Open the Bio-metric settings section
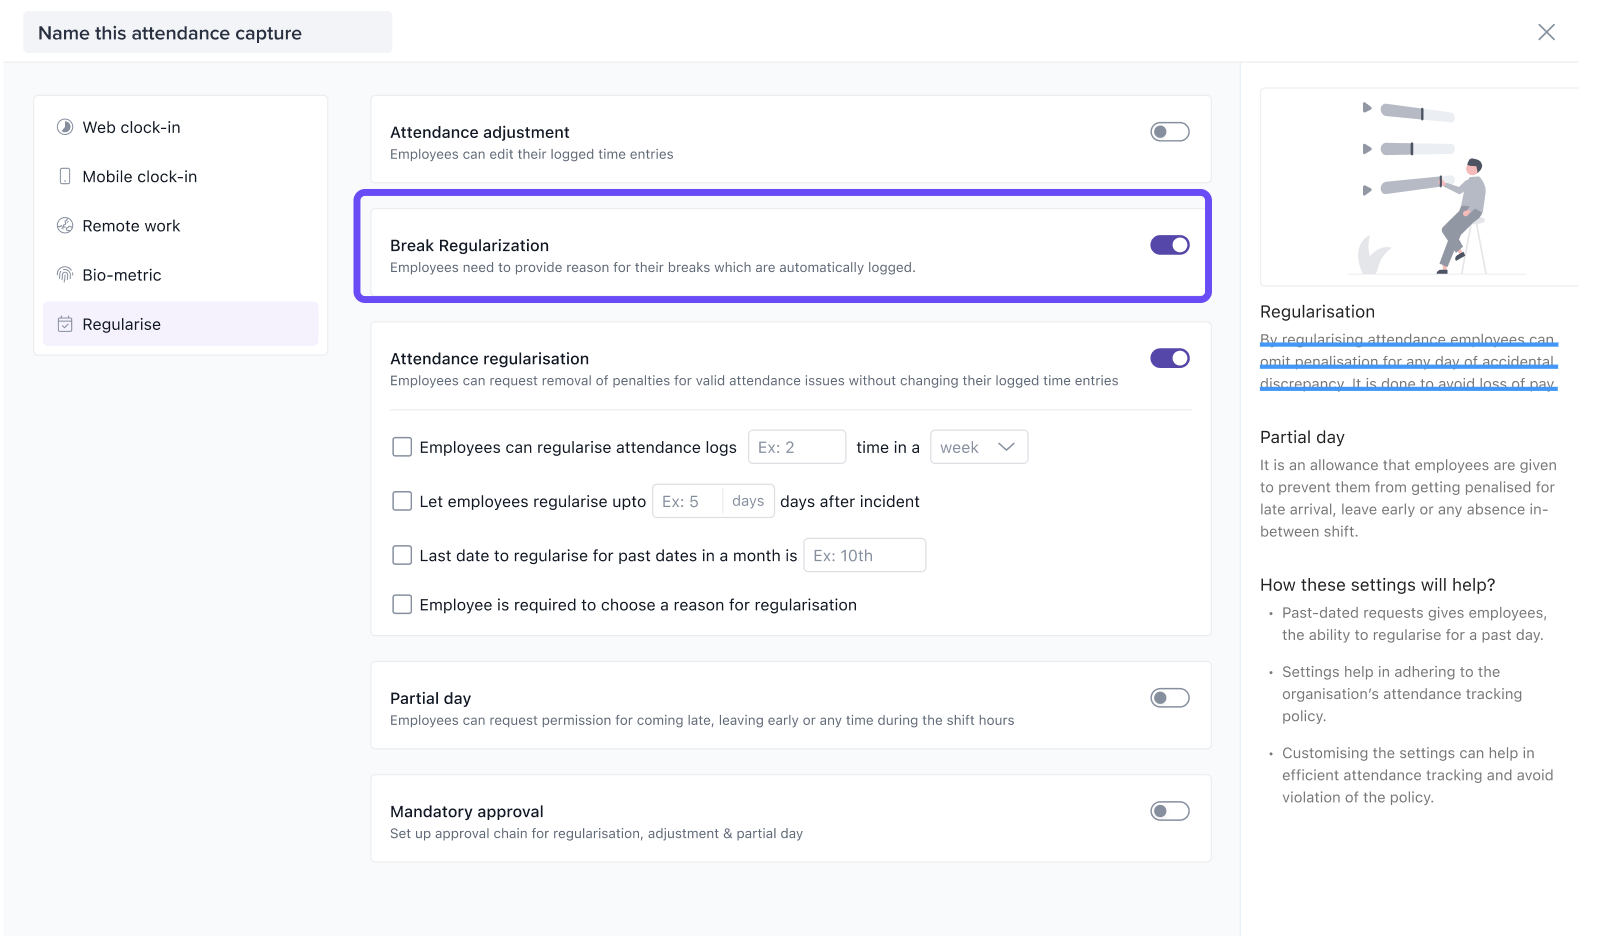 (x=122, y=275)
